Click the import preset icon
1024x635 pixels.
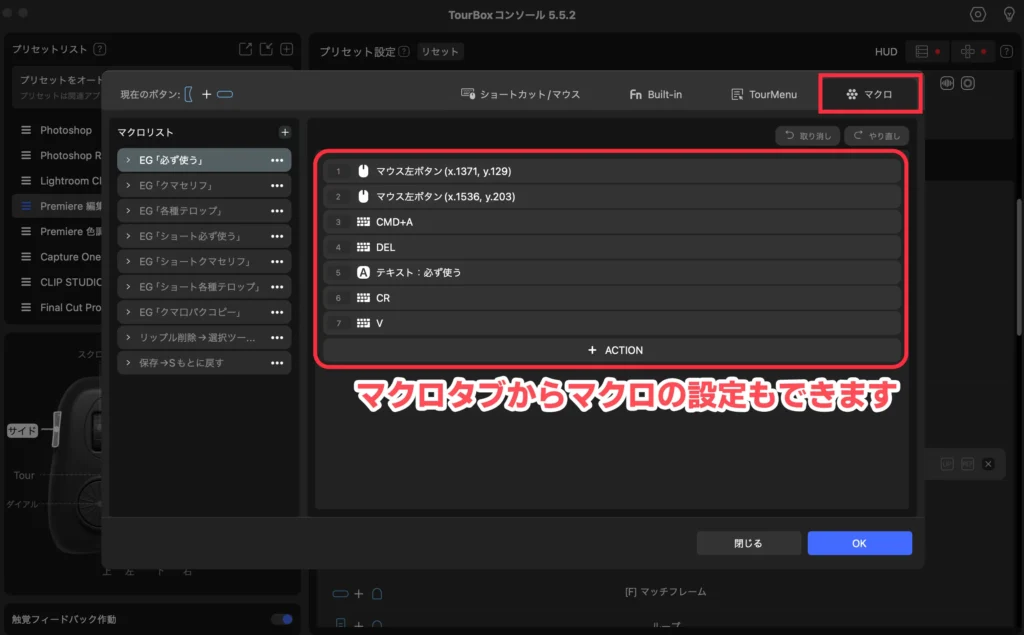[264, 48]
